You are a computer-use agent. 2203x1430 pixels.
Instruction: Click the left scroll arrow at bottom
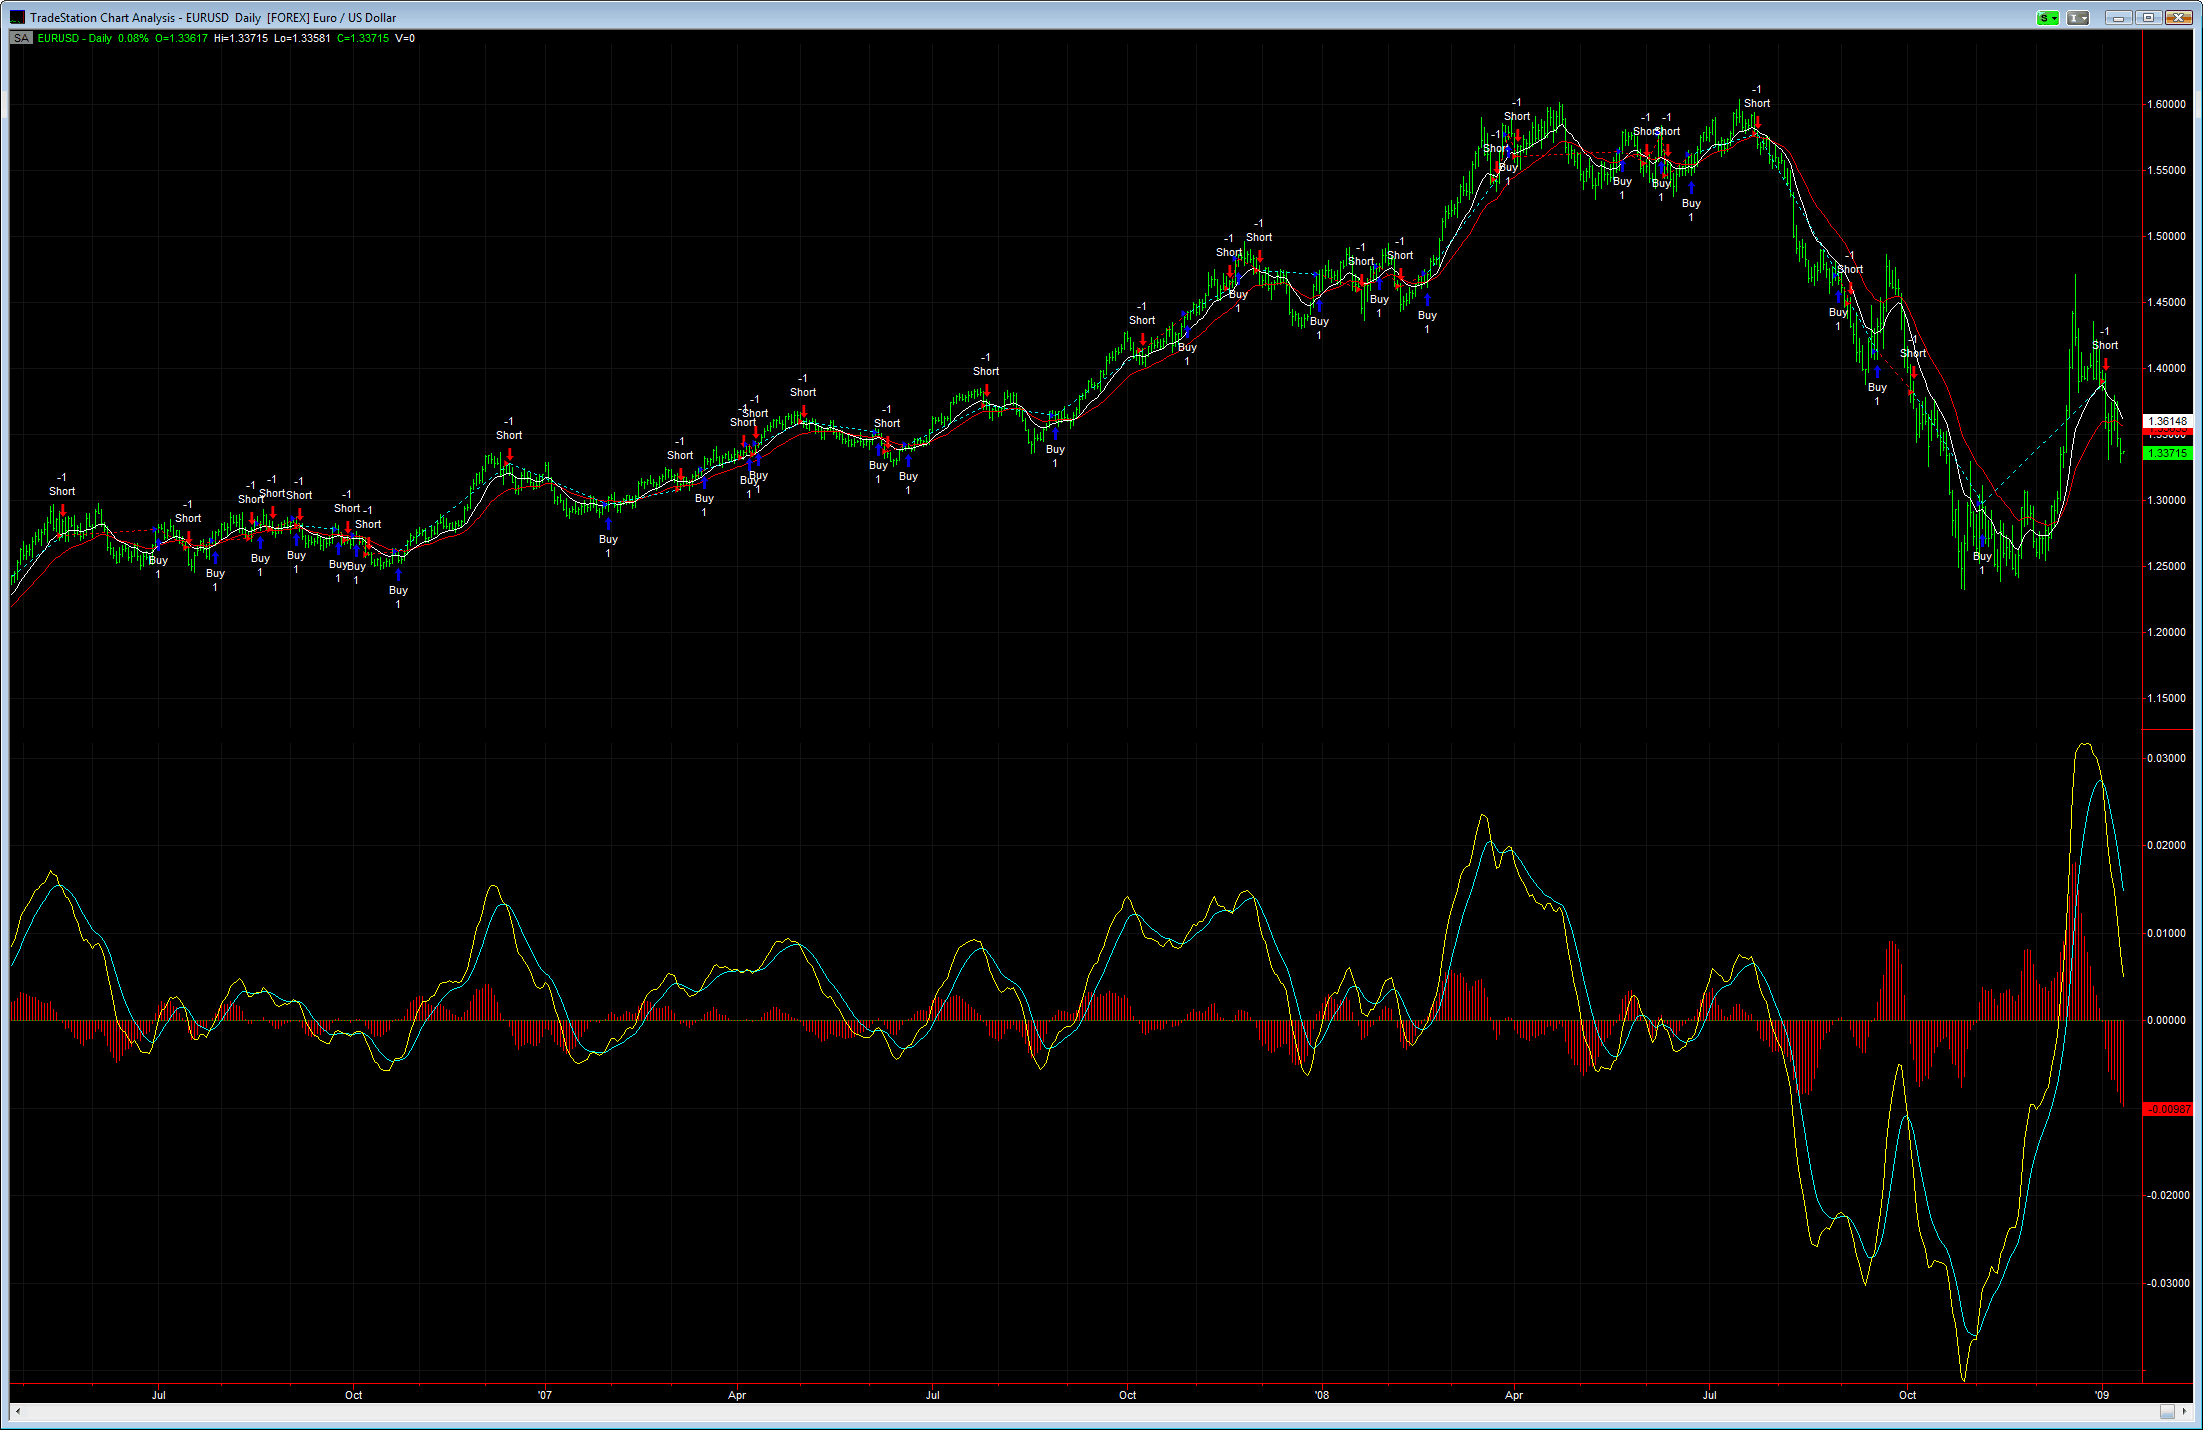(x=18, y=1411)
